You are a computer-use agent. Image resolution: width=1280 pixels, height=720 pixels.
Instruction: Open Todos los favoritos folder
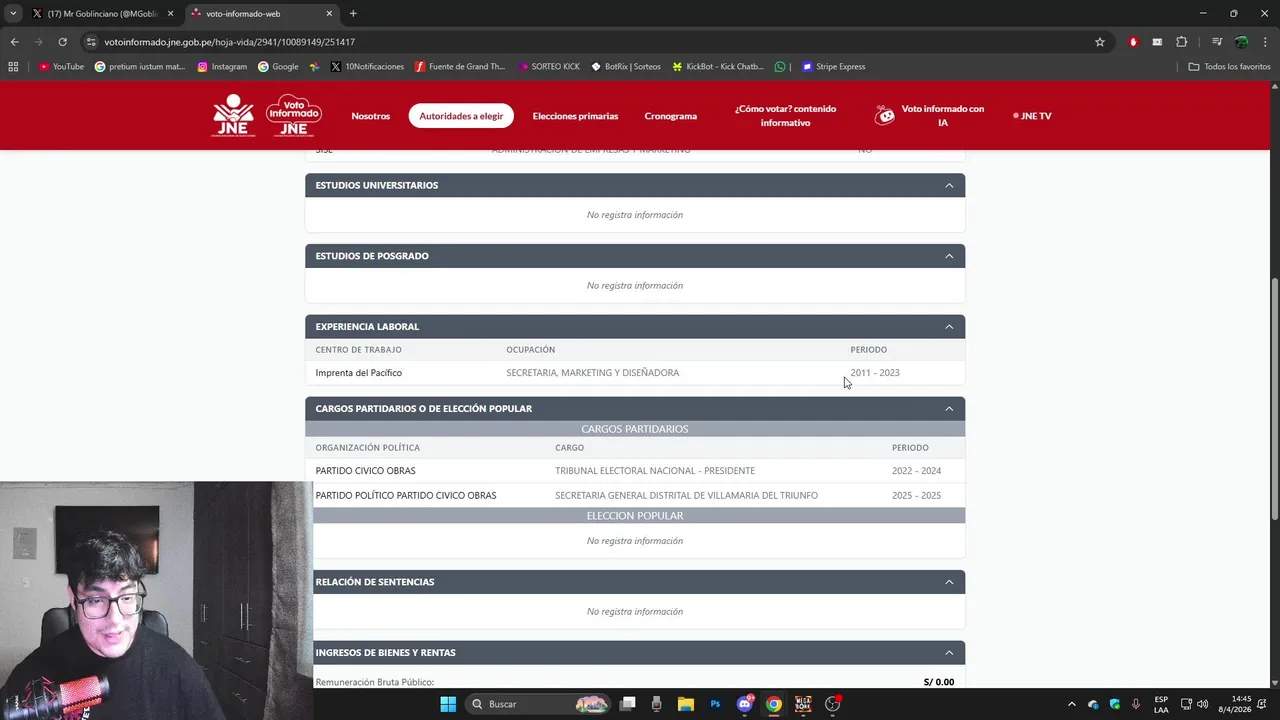(1230, 67)
